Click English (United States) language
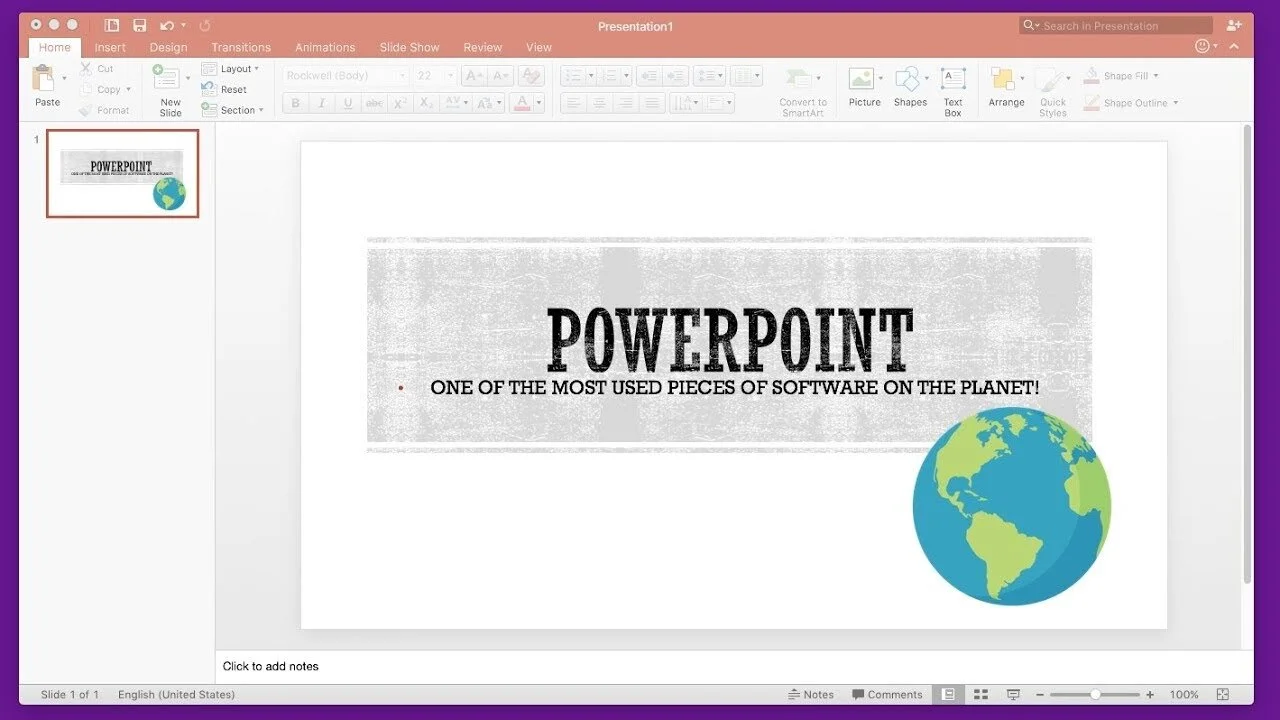Viewport: 1280px width, 720px height. pos(176,694)
